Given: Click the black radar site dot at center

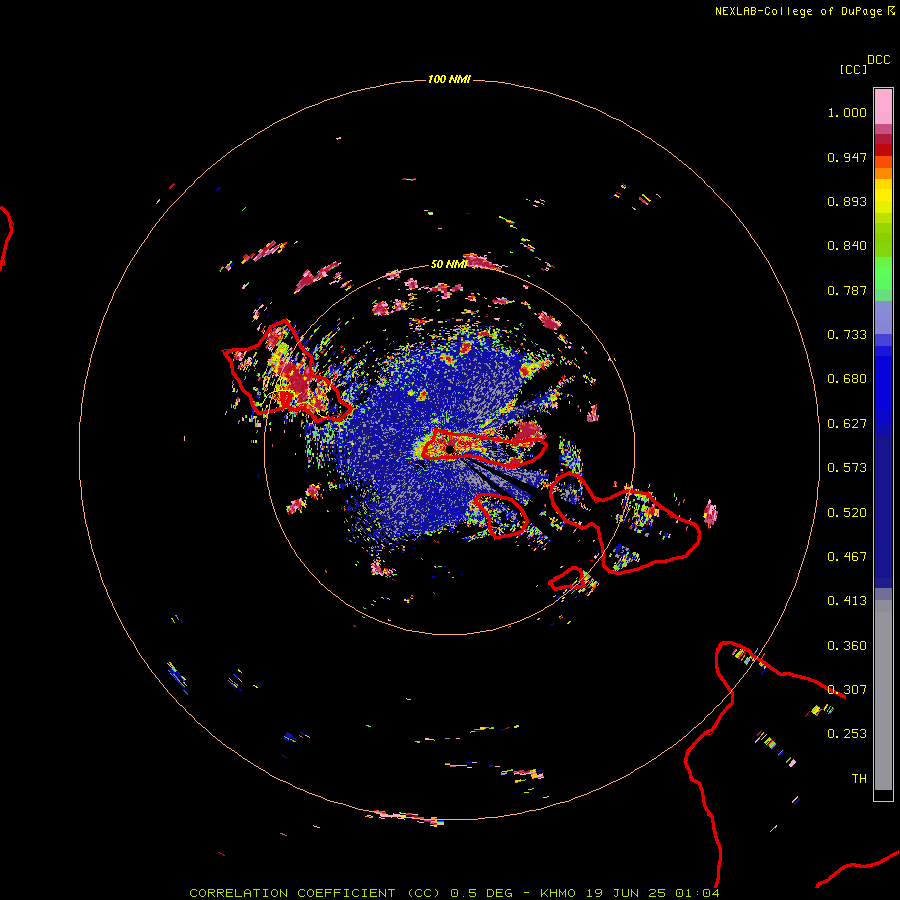Looking at the screenshot, I should coord(450,449).
